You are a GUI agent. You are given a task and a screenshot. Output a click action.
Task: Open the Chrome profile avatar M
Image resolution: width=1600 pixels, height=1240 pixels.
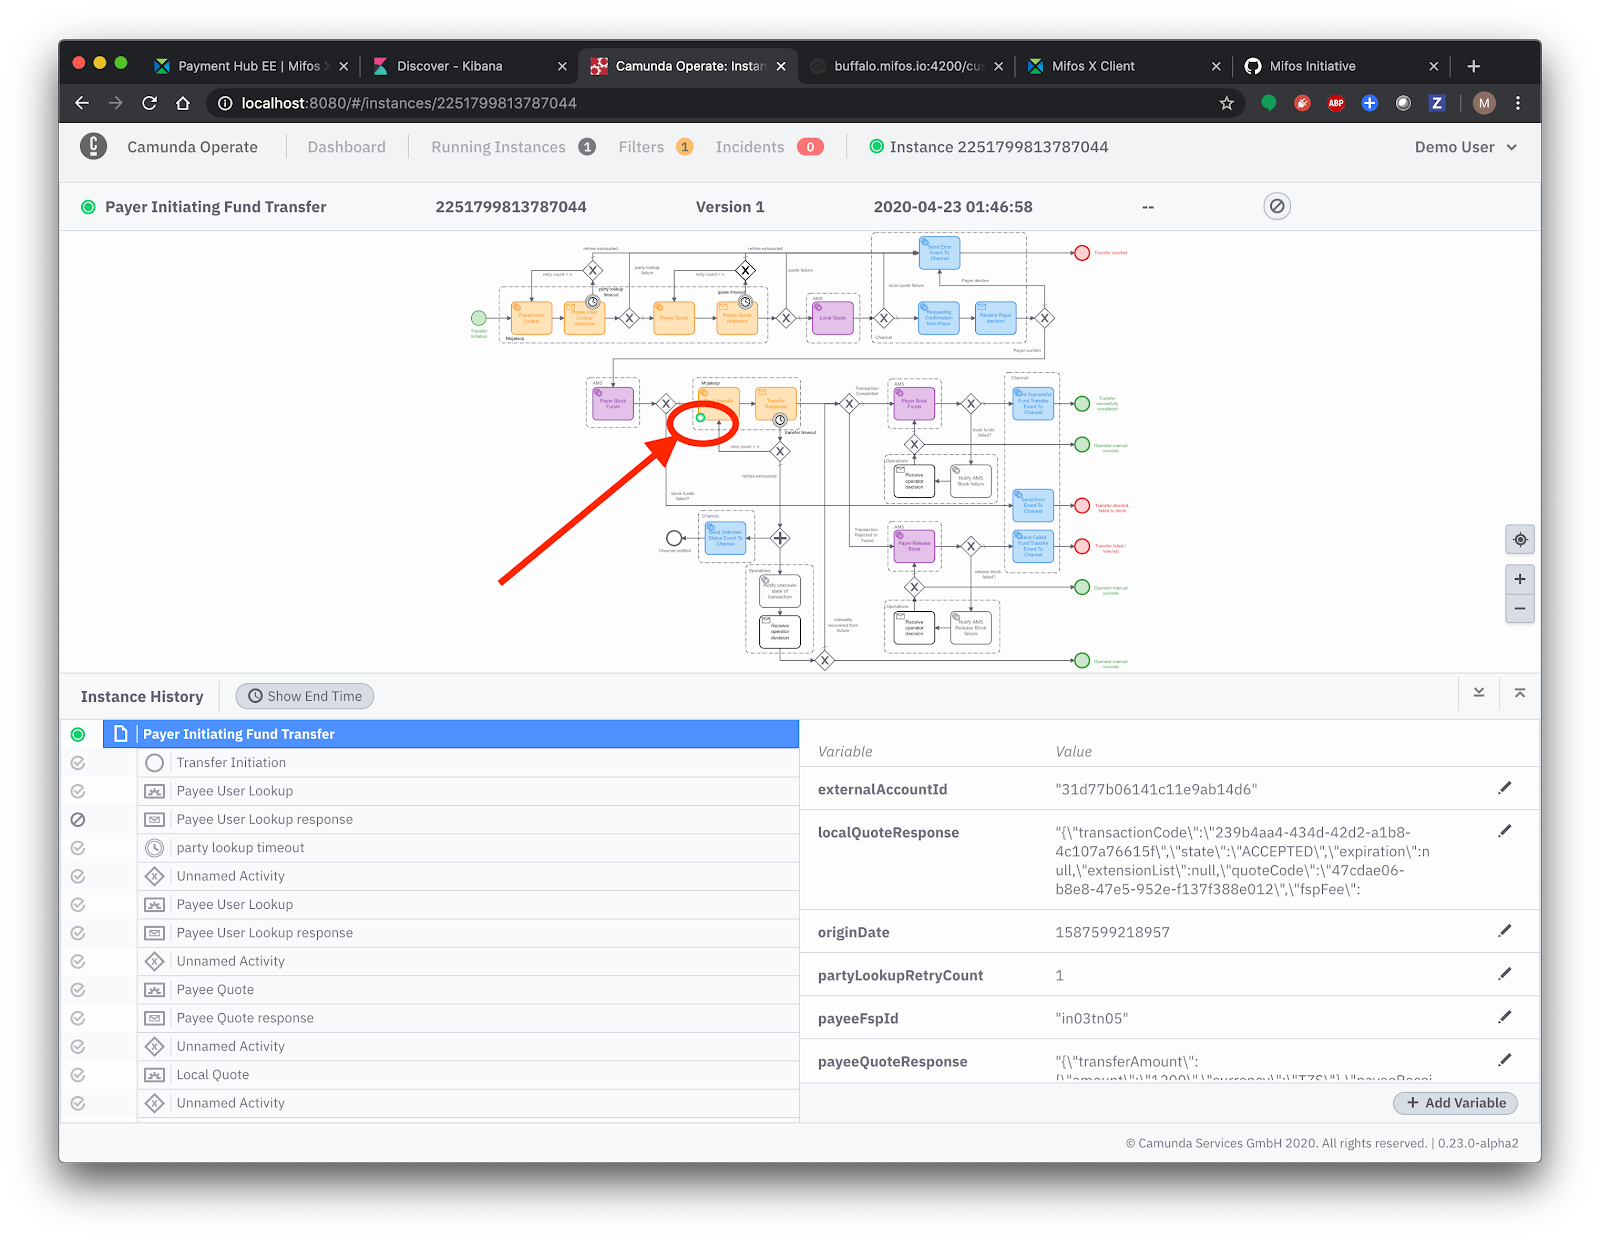click(x=1484, y=103)
